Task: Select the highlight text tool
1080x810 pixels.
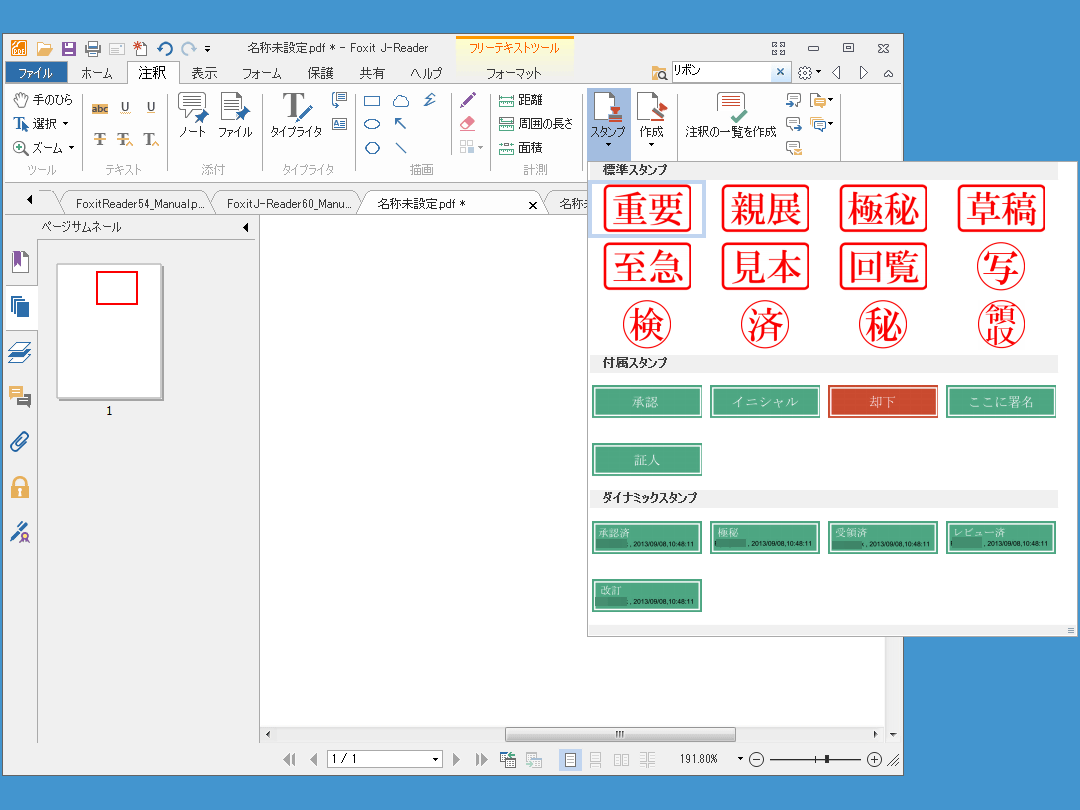Action: point(100,108)
